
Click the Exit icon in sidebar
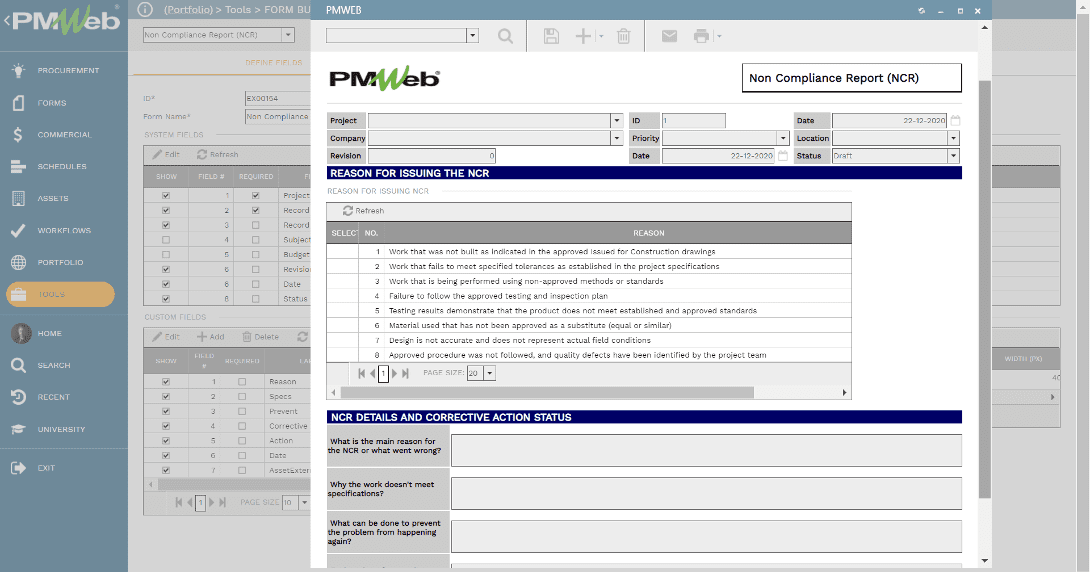pyautogui.click(x=19, y=468)
